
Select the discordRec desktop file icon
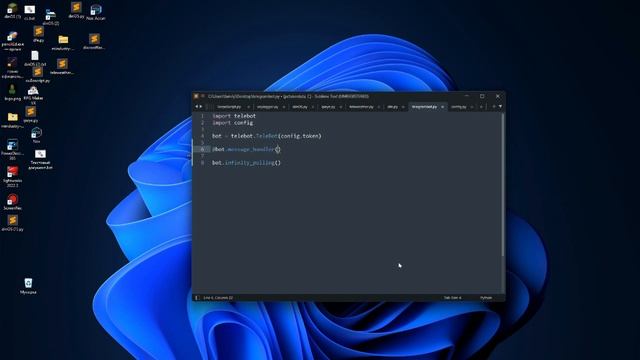(x=94, y=42)
